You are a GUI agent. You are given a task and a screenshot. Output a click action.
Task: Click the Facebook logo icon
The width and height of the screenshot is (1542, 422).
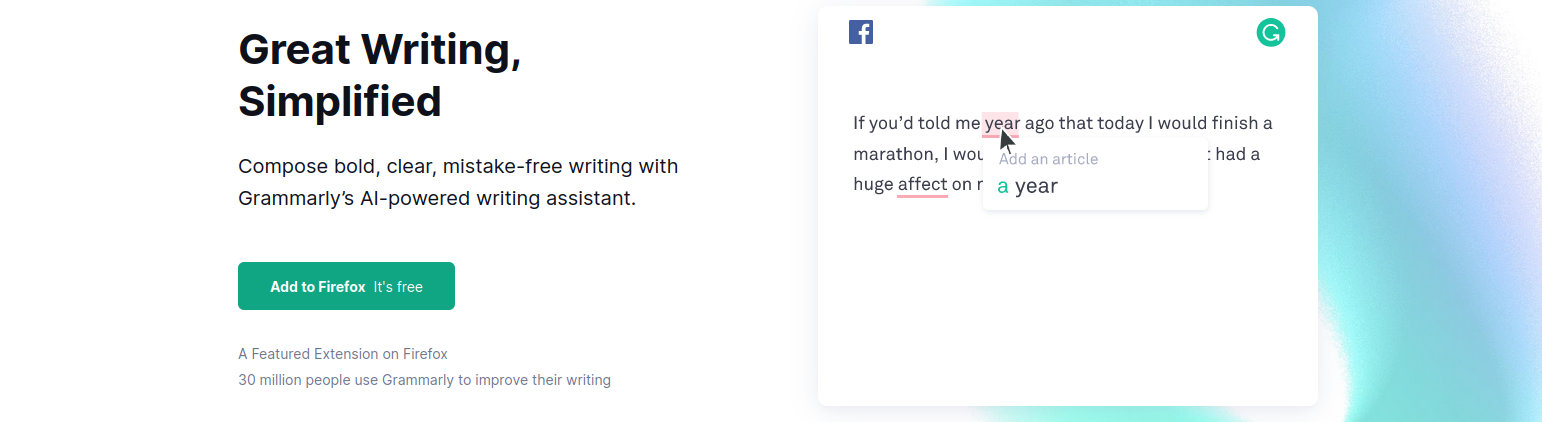[x=860, y=32]
